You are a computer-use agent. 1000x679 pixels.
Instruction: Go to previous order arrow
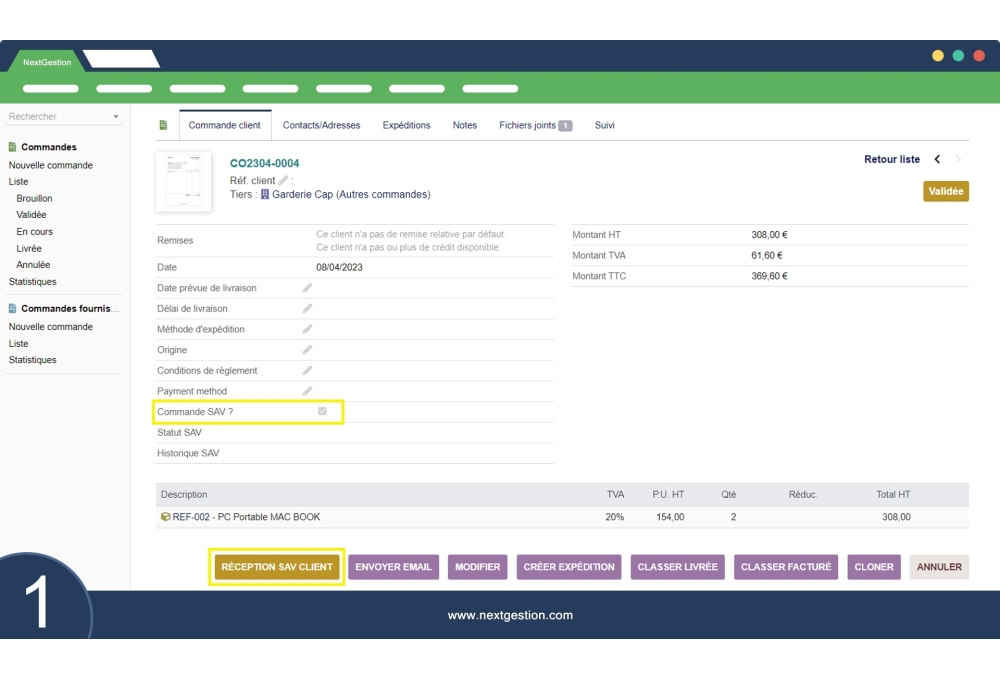click(x=937, y=159)
